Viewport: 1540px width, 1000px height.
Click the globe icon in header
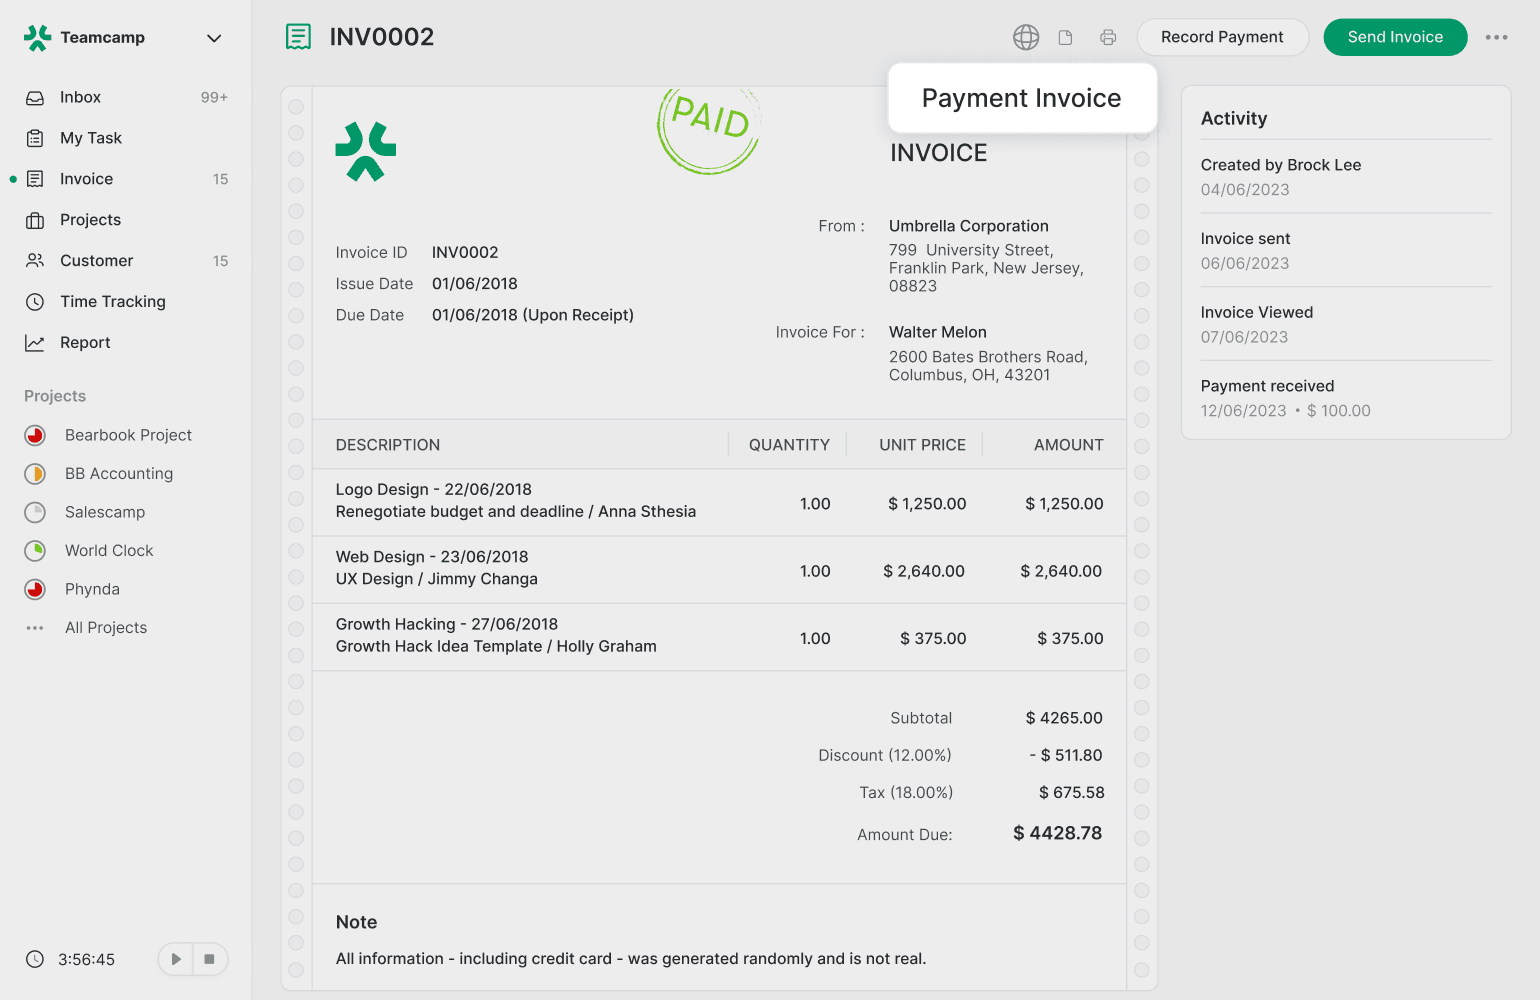pyautogui.click(x=1026, y=37)
